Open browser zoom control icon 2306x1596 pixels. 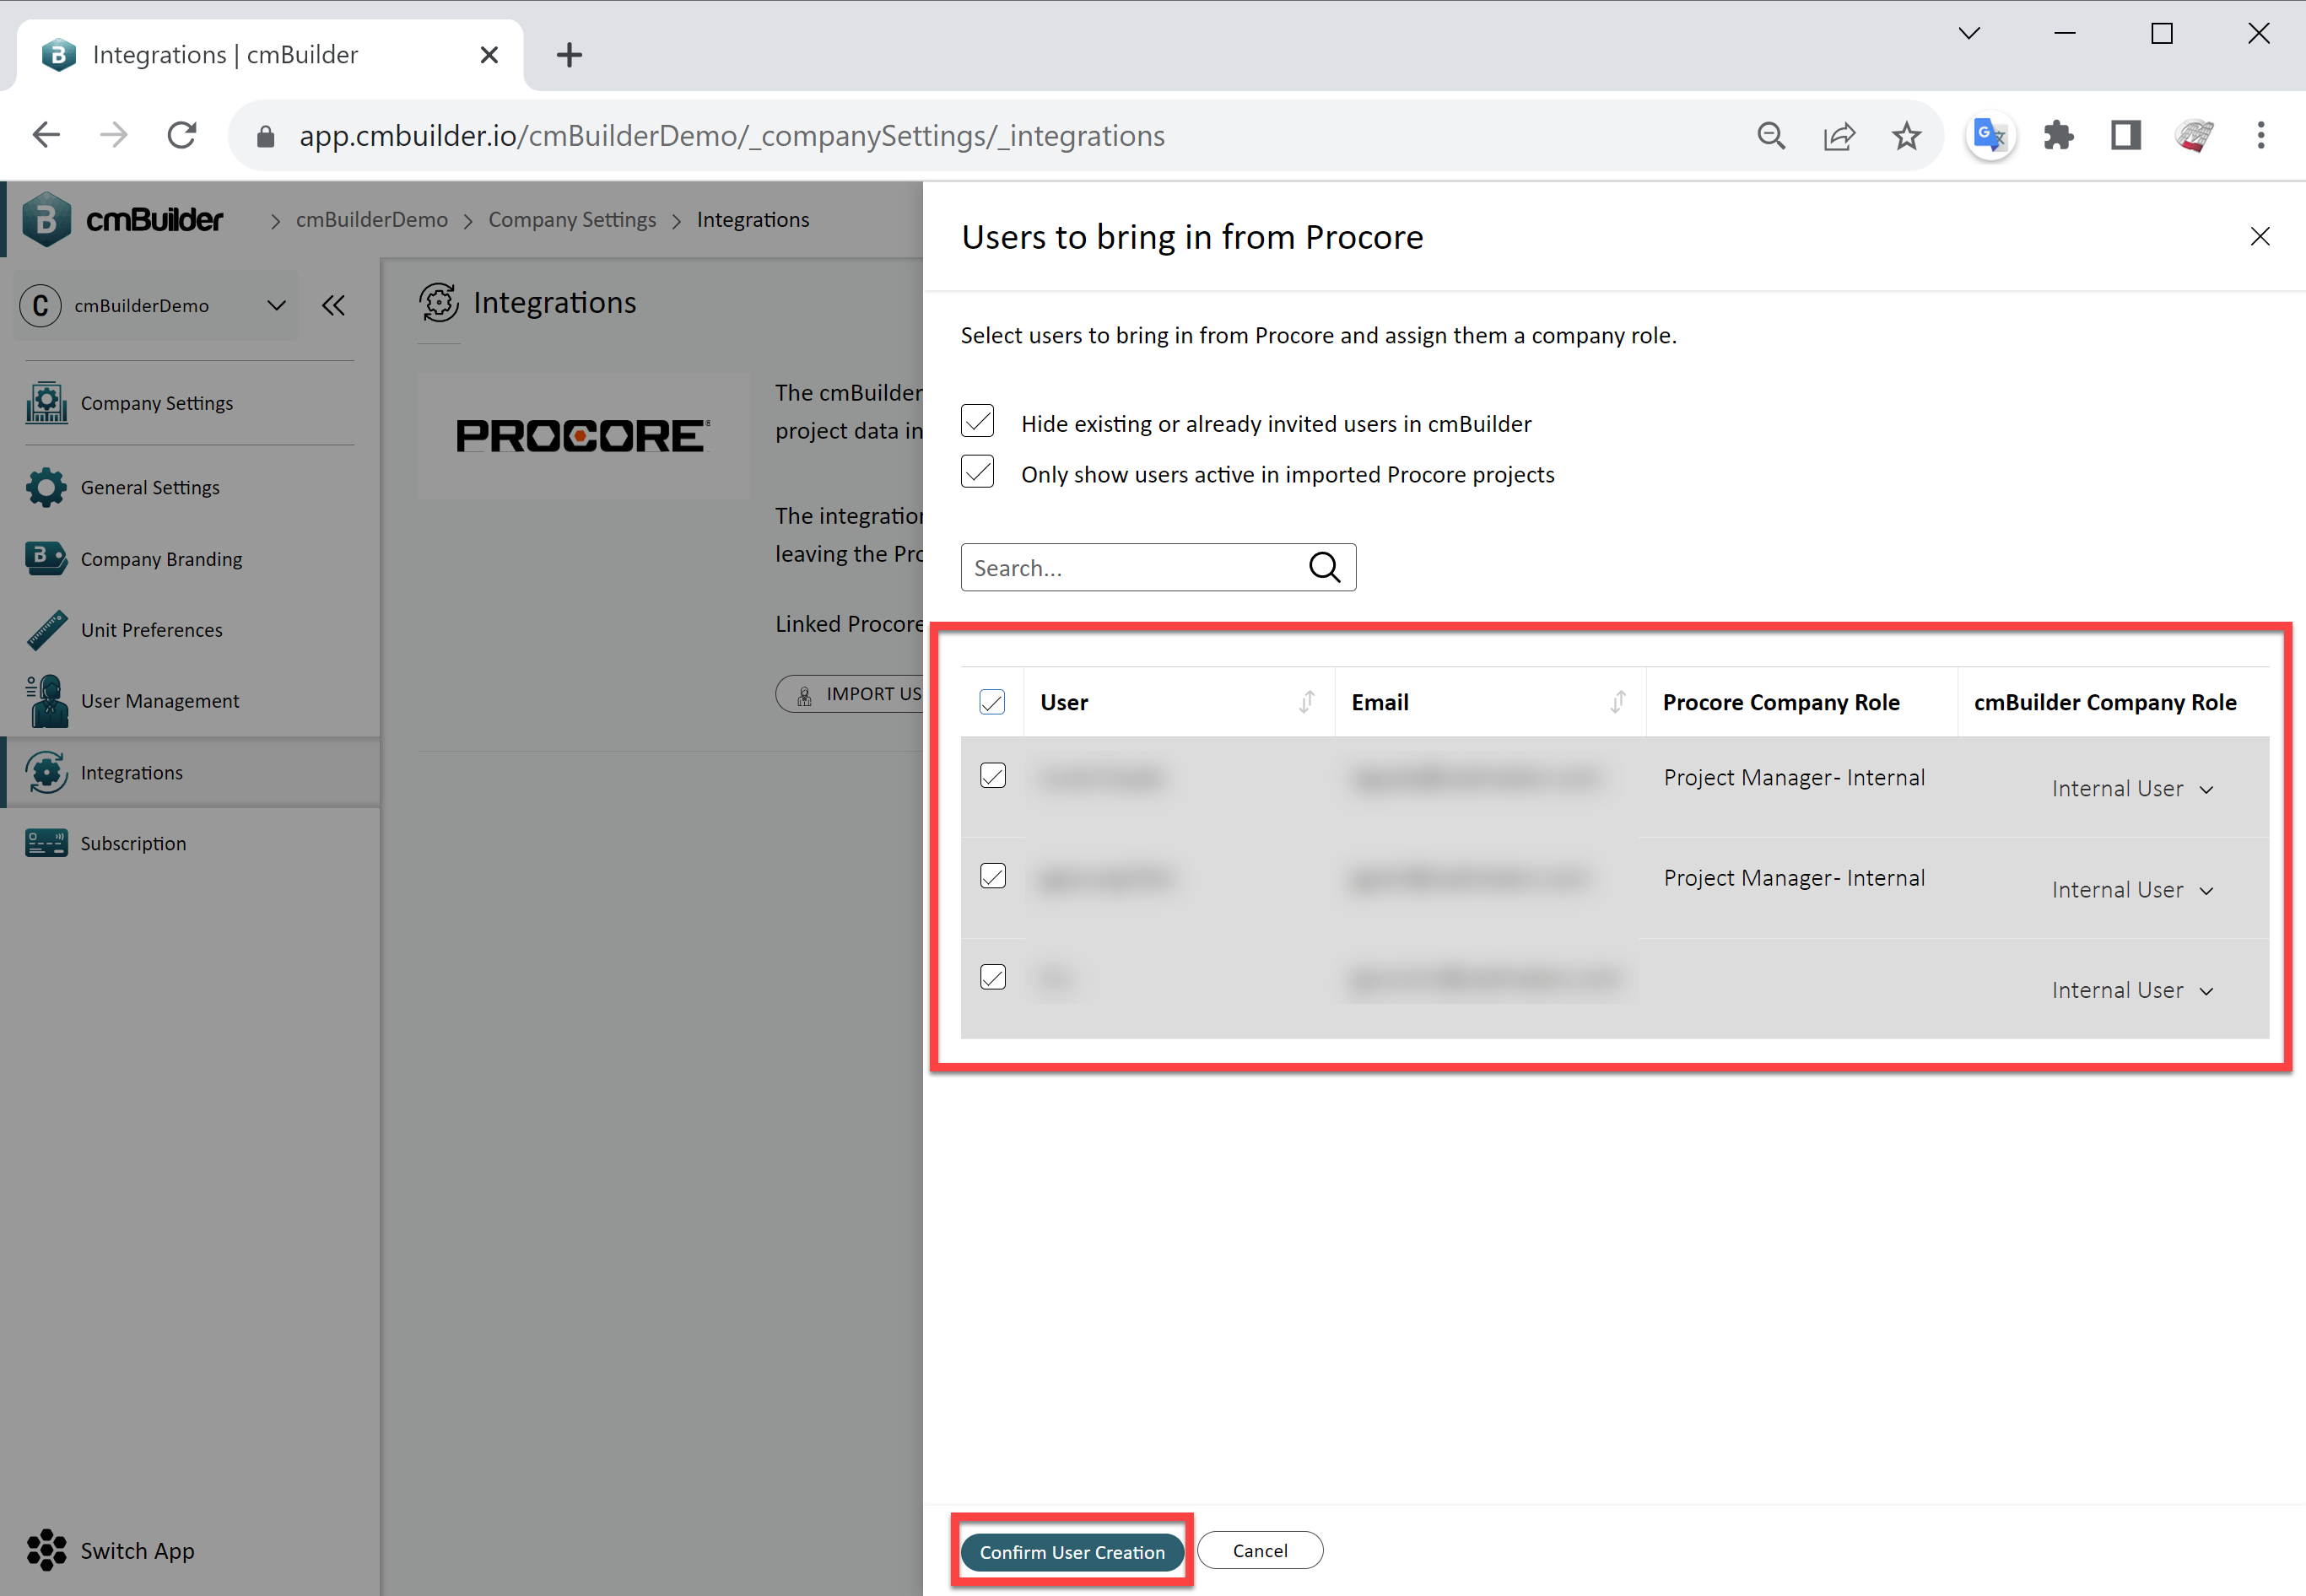tap(1771, 135)
